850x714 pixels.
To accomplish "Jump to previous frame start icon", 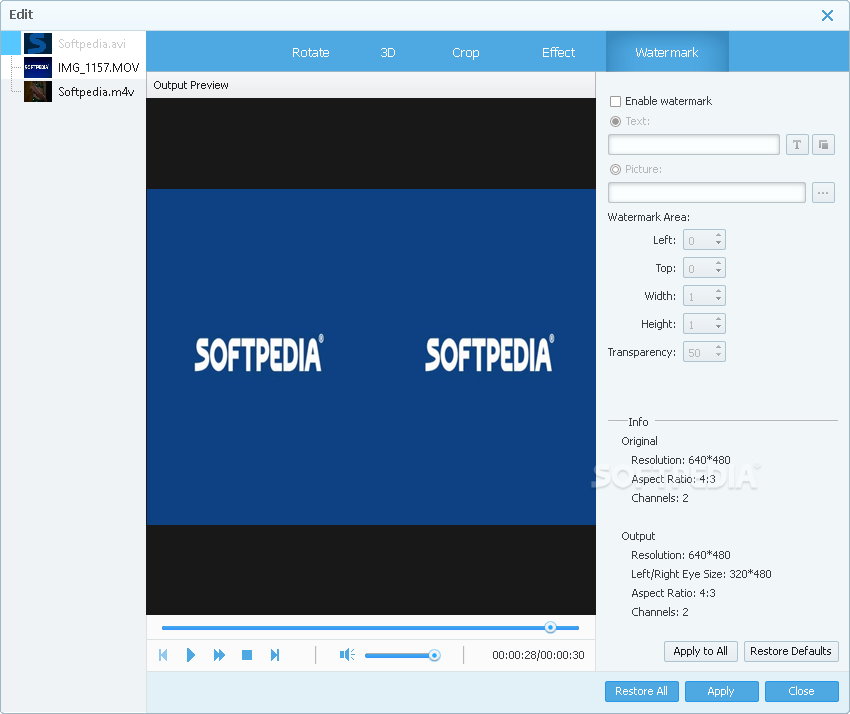I will coord(163,655).
